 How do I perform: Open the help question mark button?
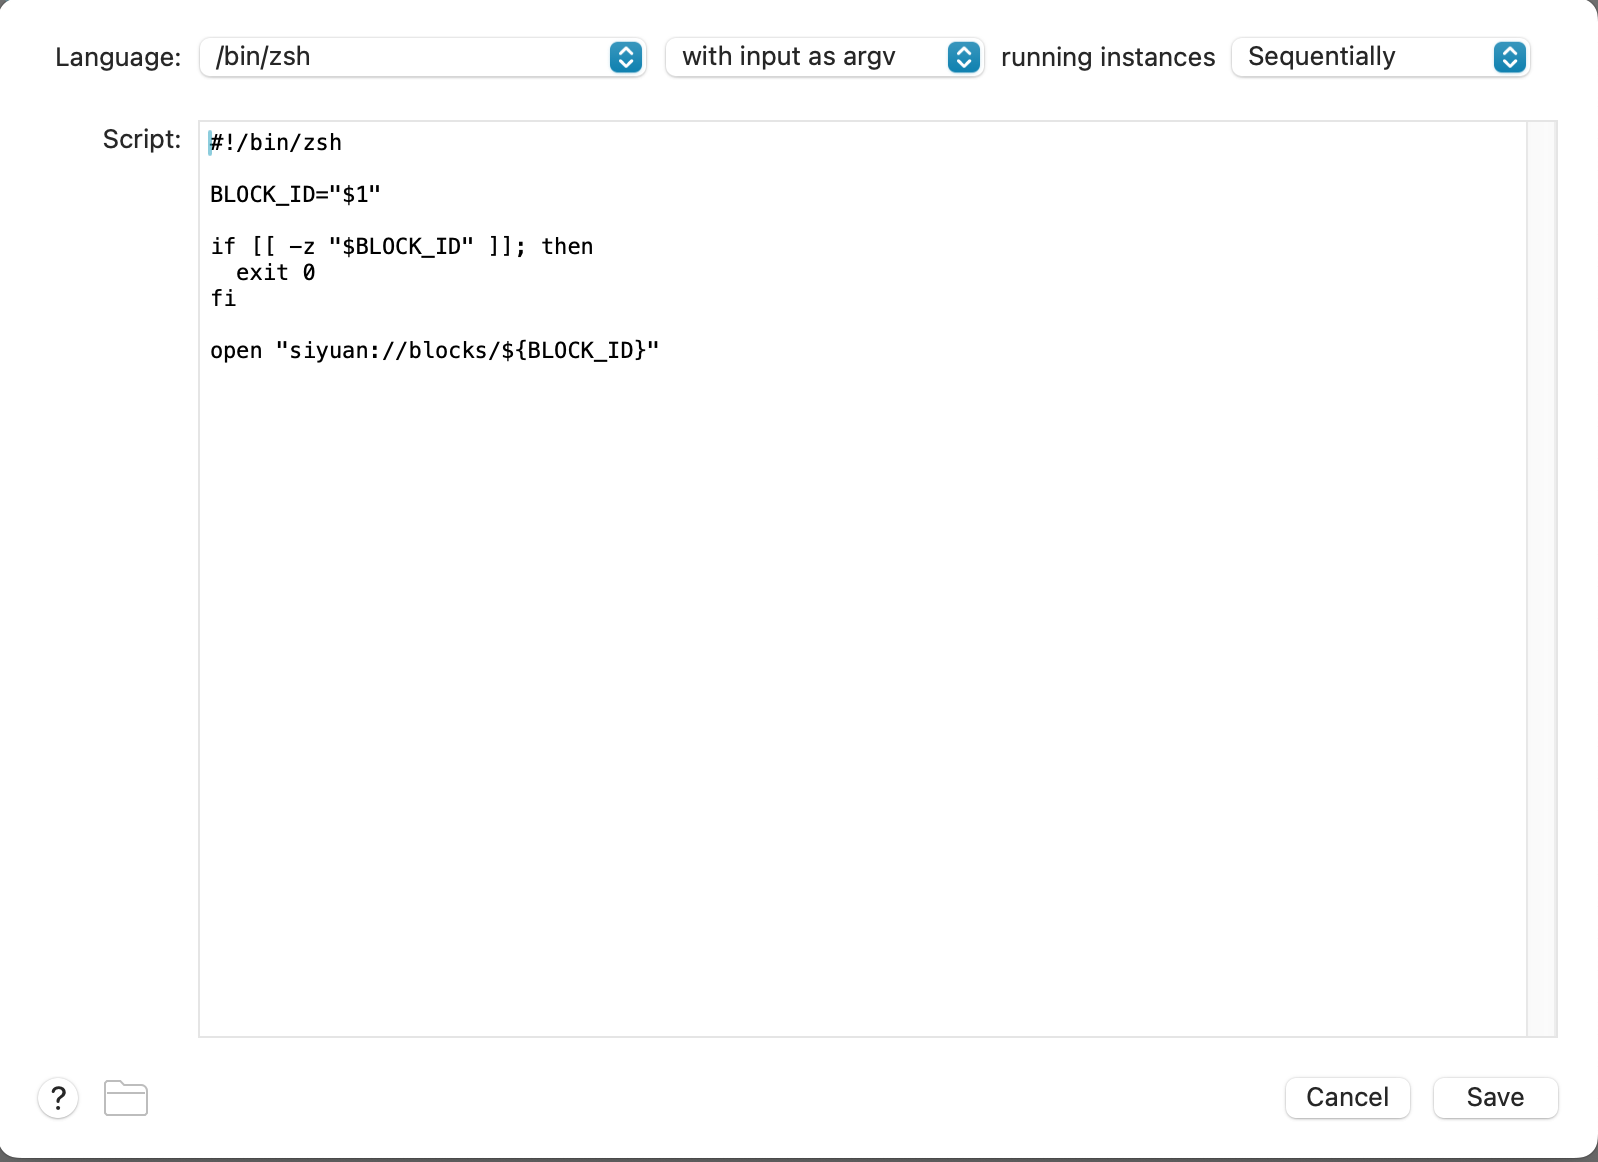[x=58, y=1098]
